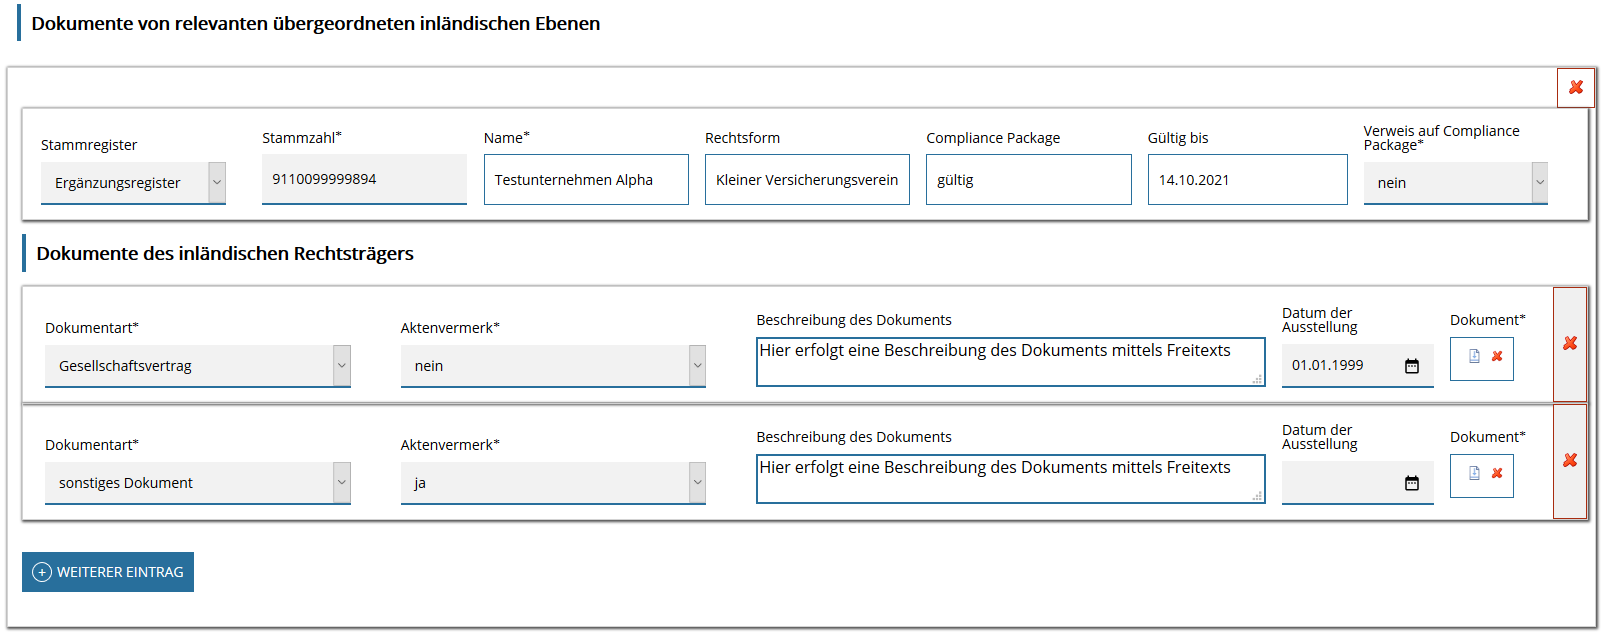Remove the Gesellschaftsvertrag document row
This screenshot has height=635, width=1603.
(1569, 344)
